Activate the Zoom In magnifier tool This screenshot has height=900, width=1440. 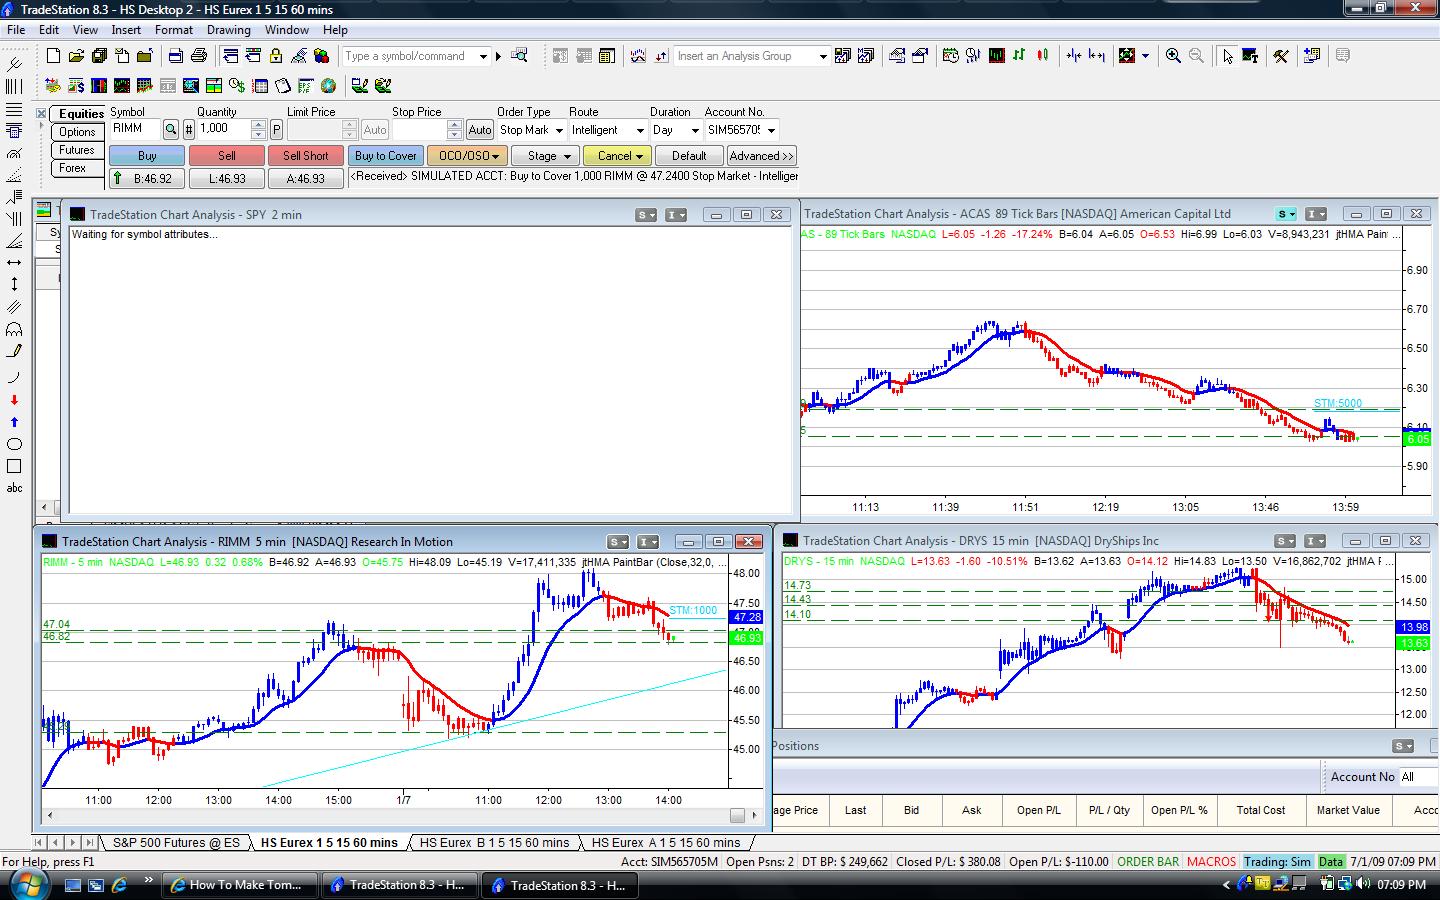[1173, 56]
